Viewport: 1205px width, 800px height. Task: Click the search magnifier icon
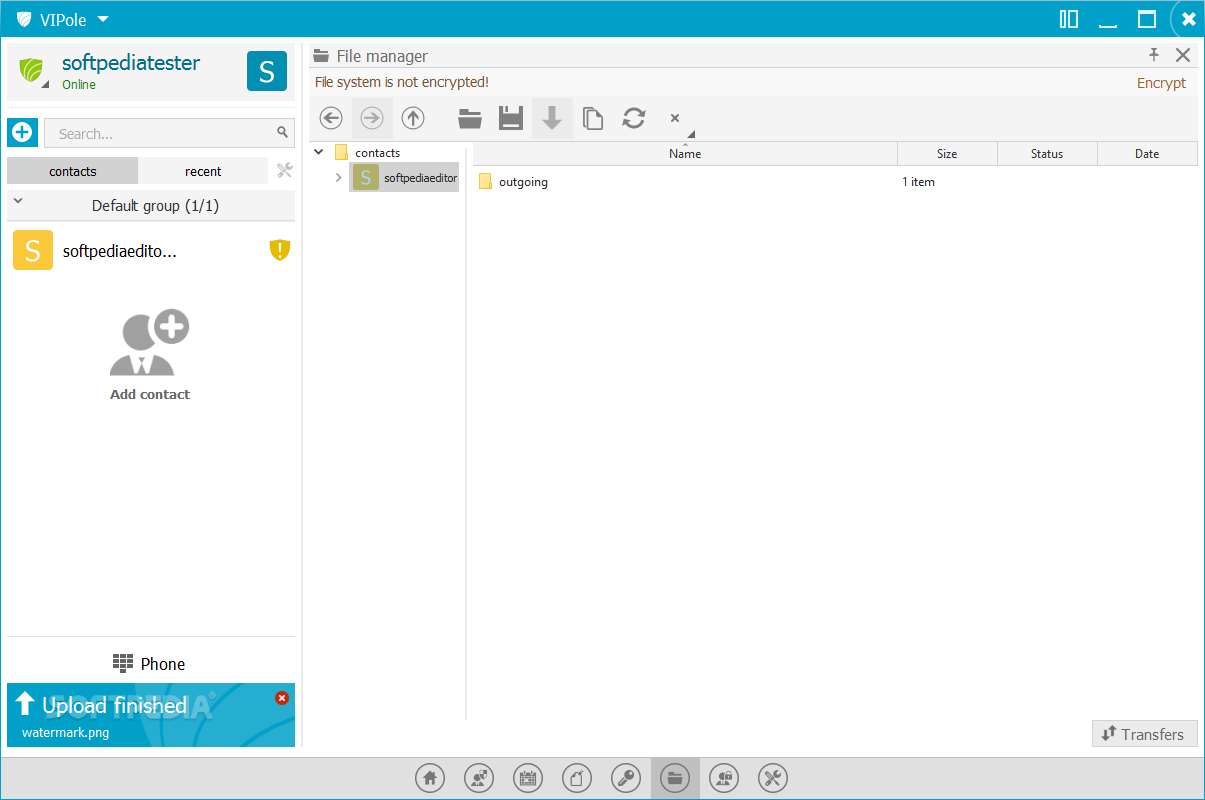click(282, 132)
